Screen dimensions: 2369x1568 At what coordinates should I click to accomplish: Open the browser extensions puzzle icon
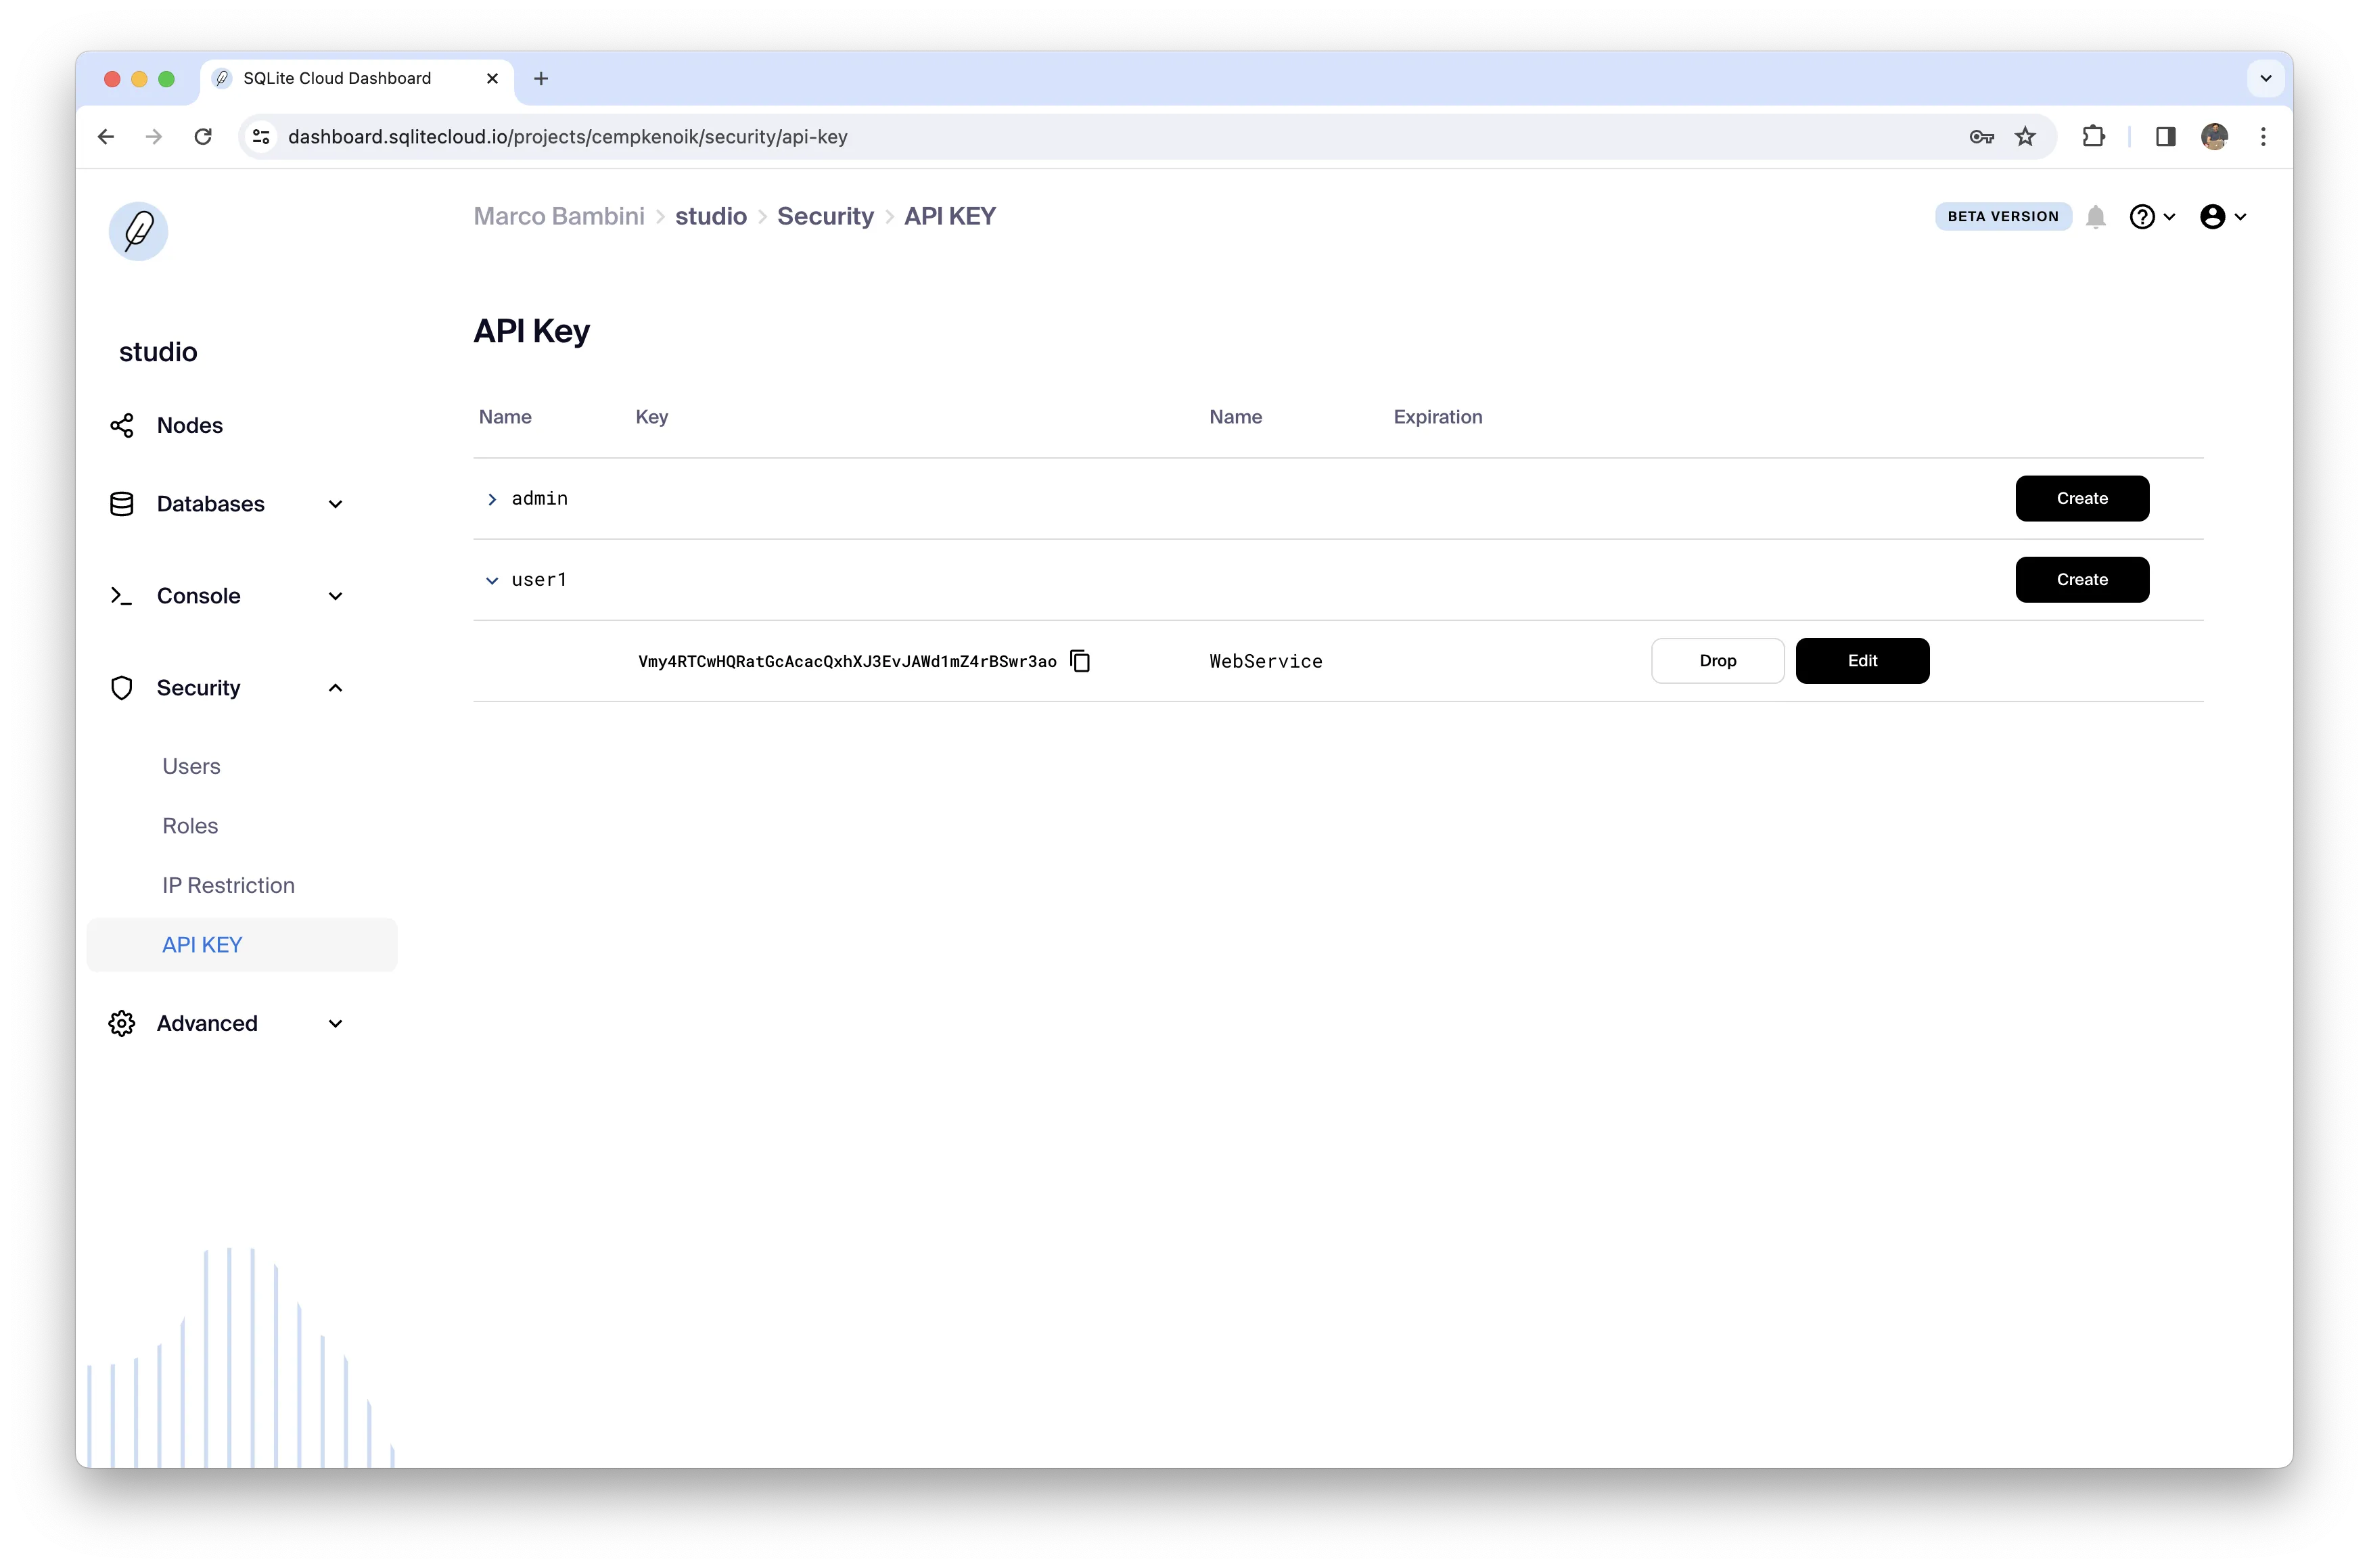[x=2093, y=137]
